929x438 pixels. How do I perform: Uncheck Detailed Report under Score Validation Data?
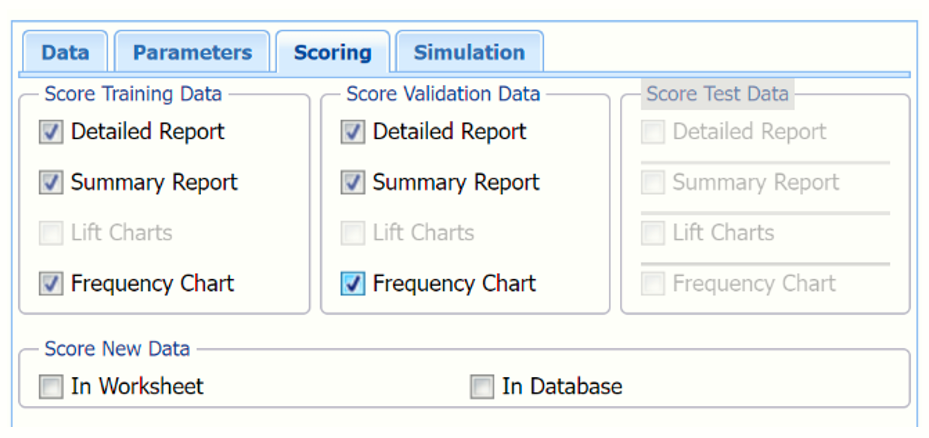(x=353, y=132)
